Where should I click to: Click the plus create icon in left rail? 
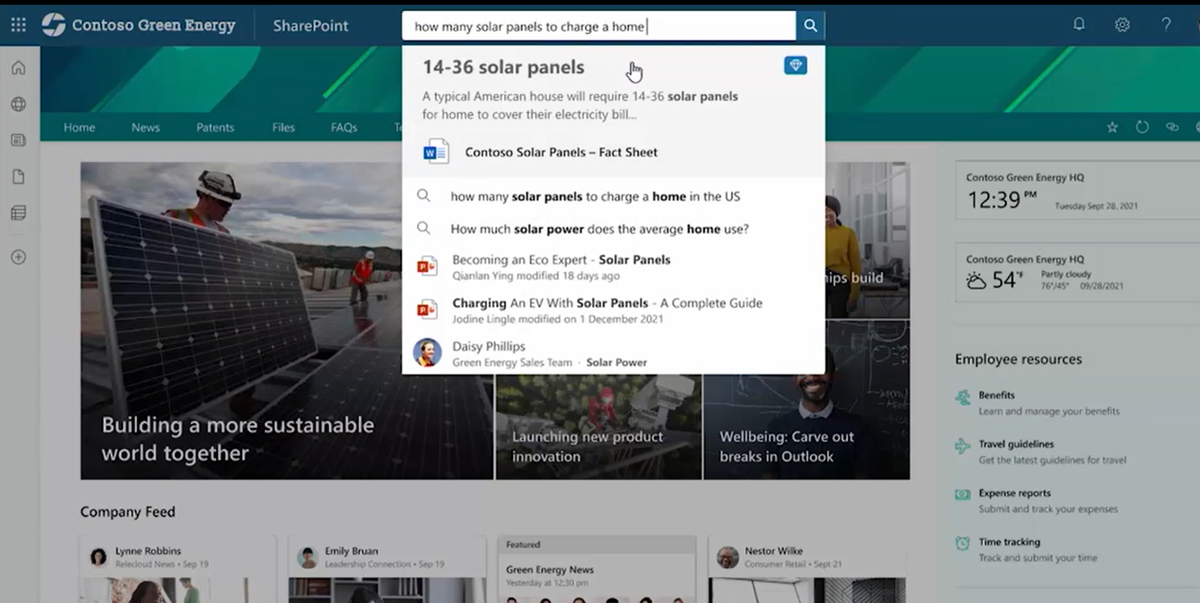coord(18,257)
